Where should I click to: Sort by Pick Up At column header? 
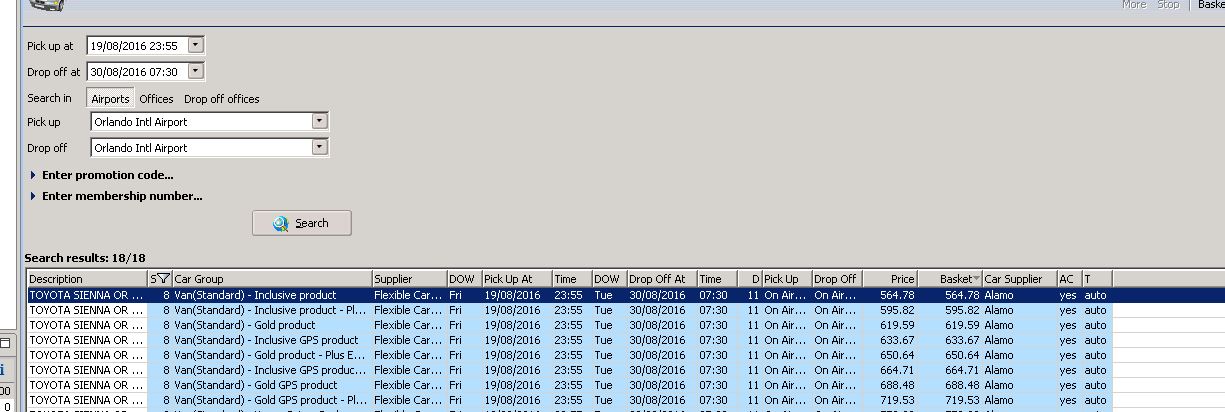coord(516,279)
